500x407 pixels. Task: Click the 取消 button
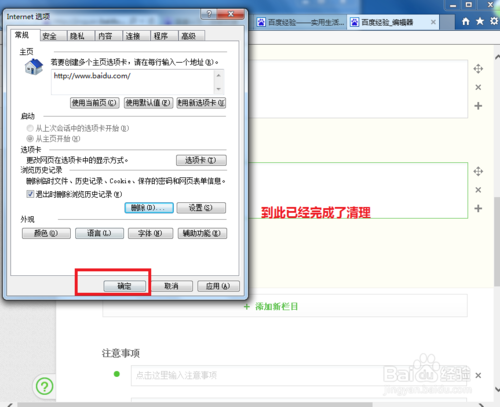172,286
